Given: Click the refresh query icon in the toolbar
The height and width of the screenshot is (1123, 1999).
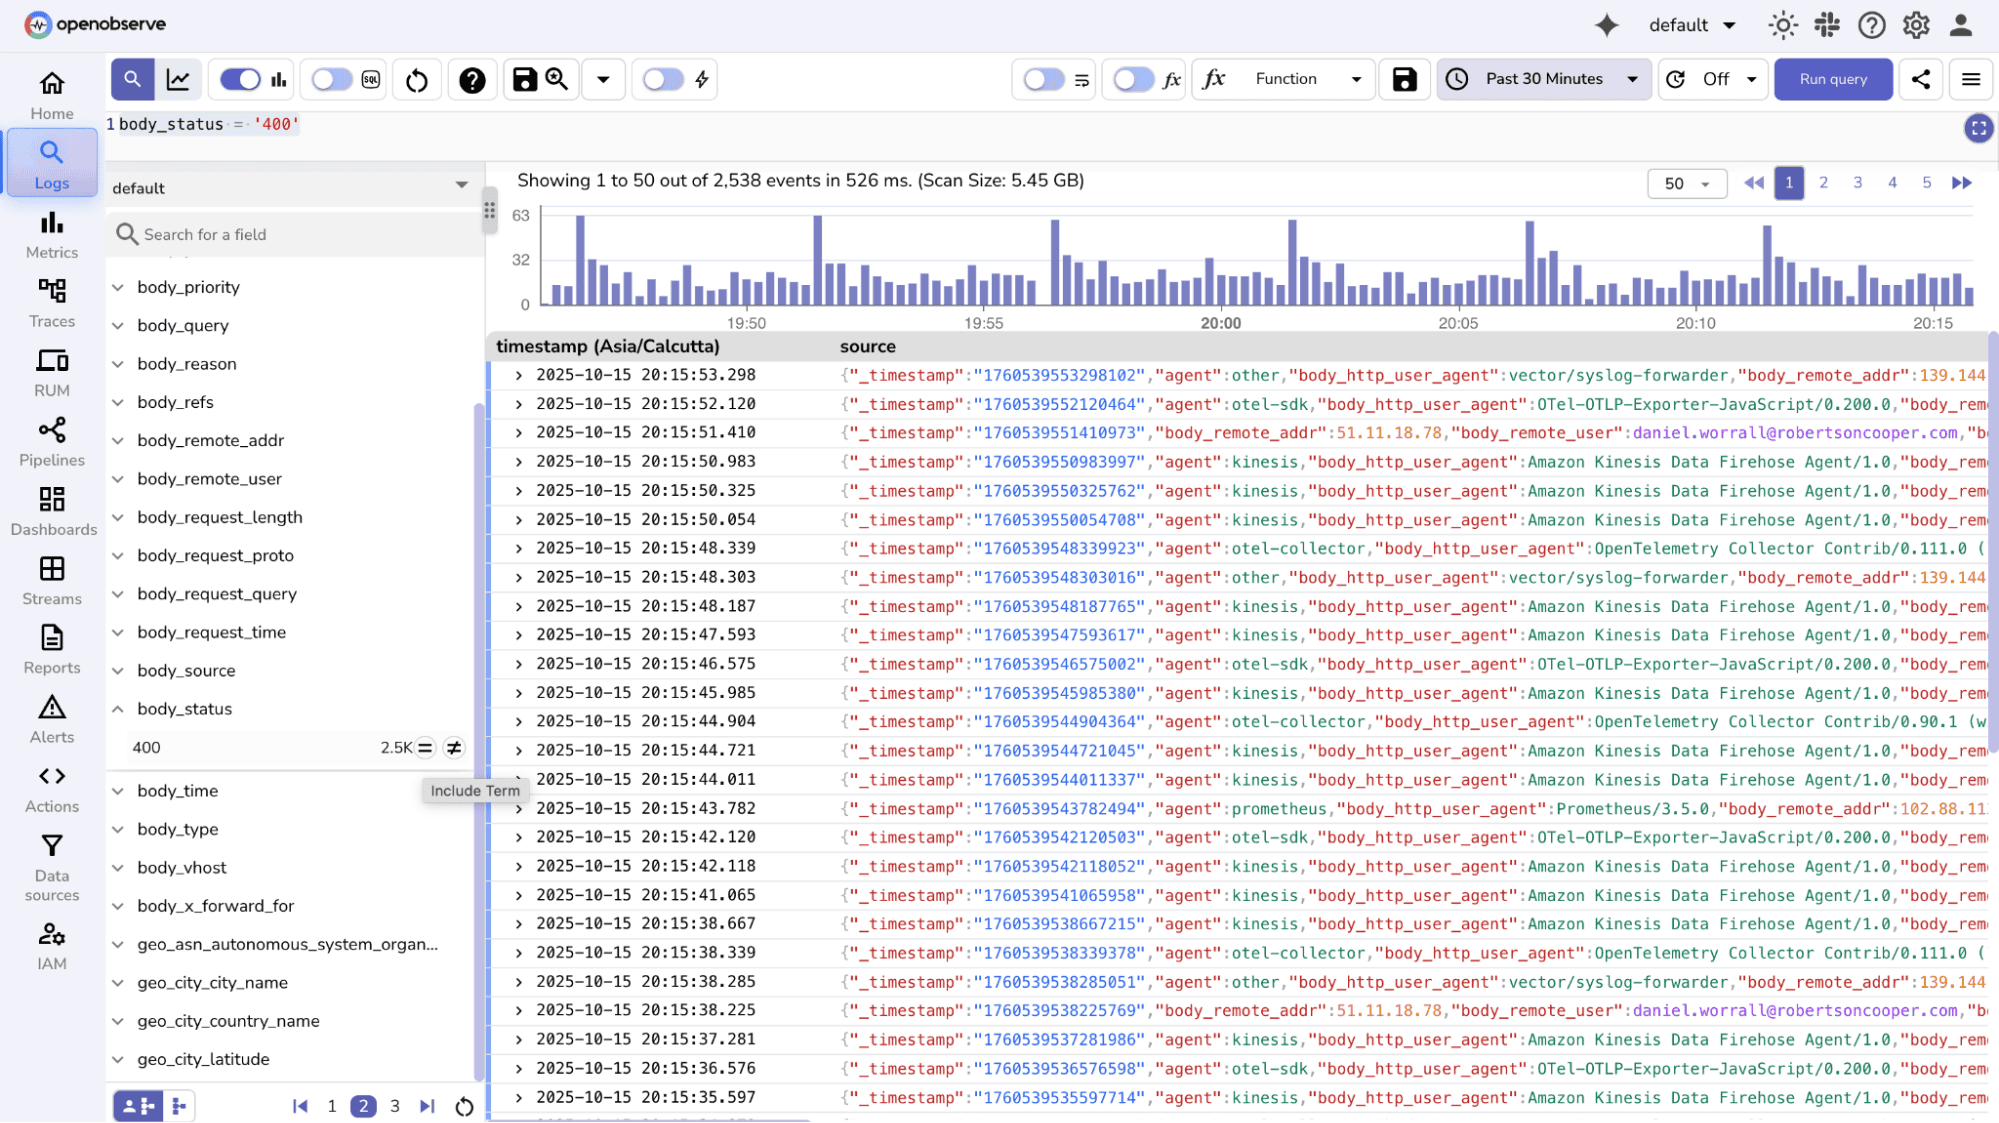Looking at the screenshot, I should click(x=416, y=79).
